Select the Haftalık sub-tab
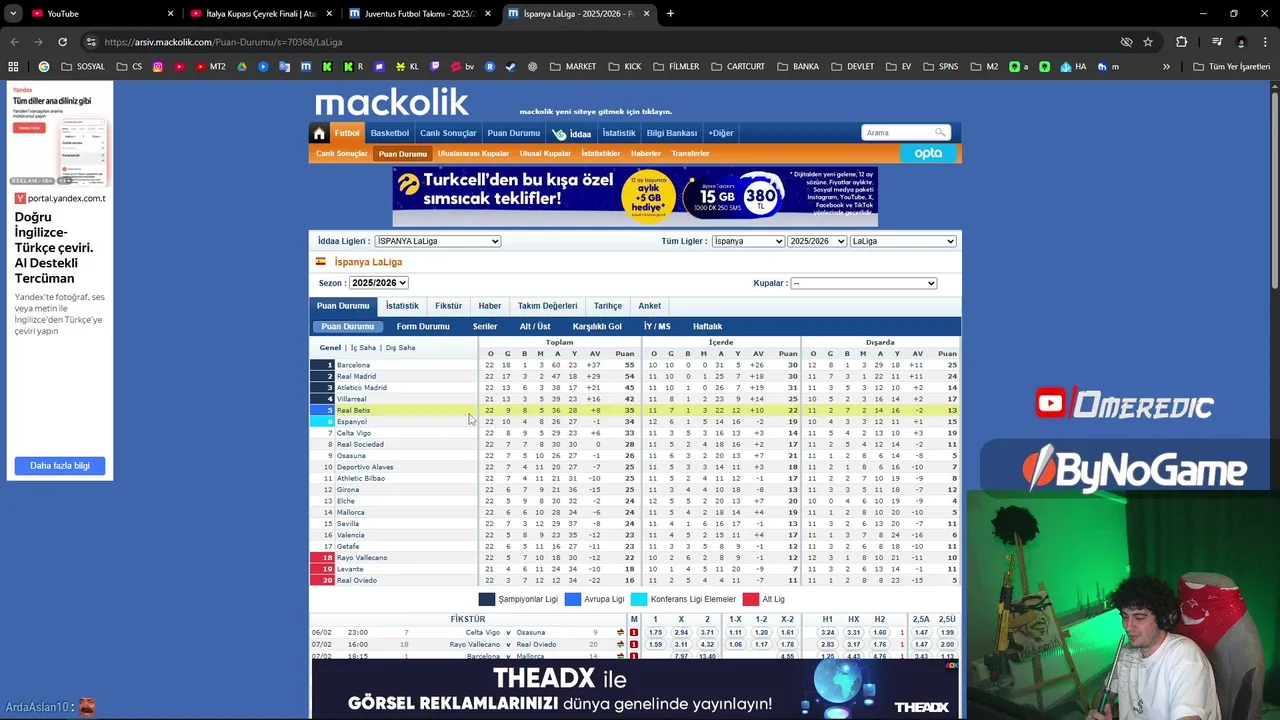This screenshot has width=1280, height=720. point(707,326)
